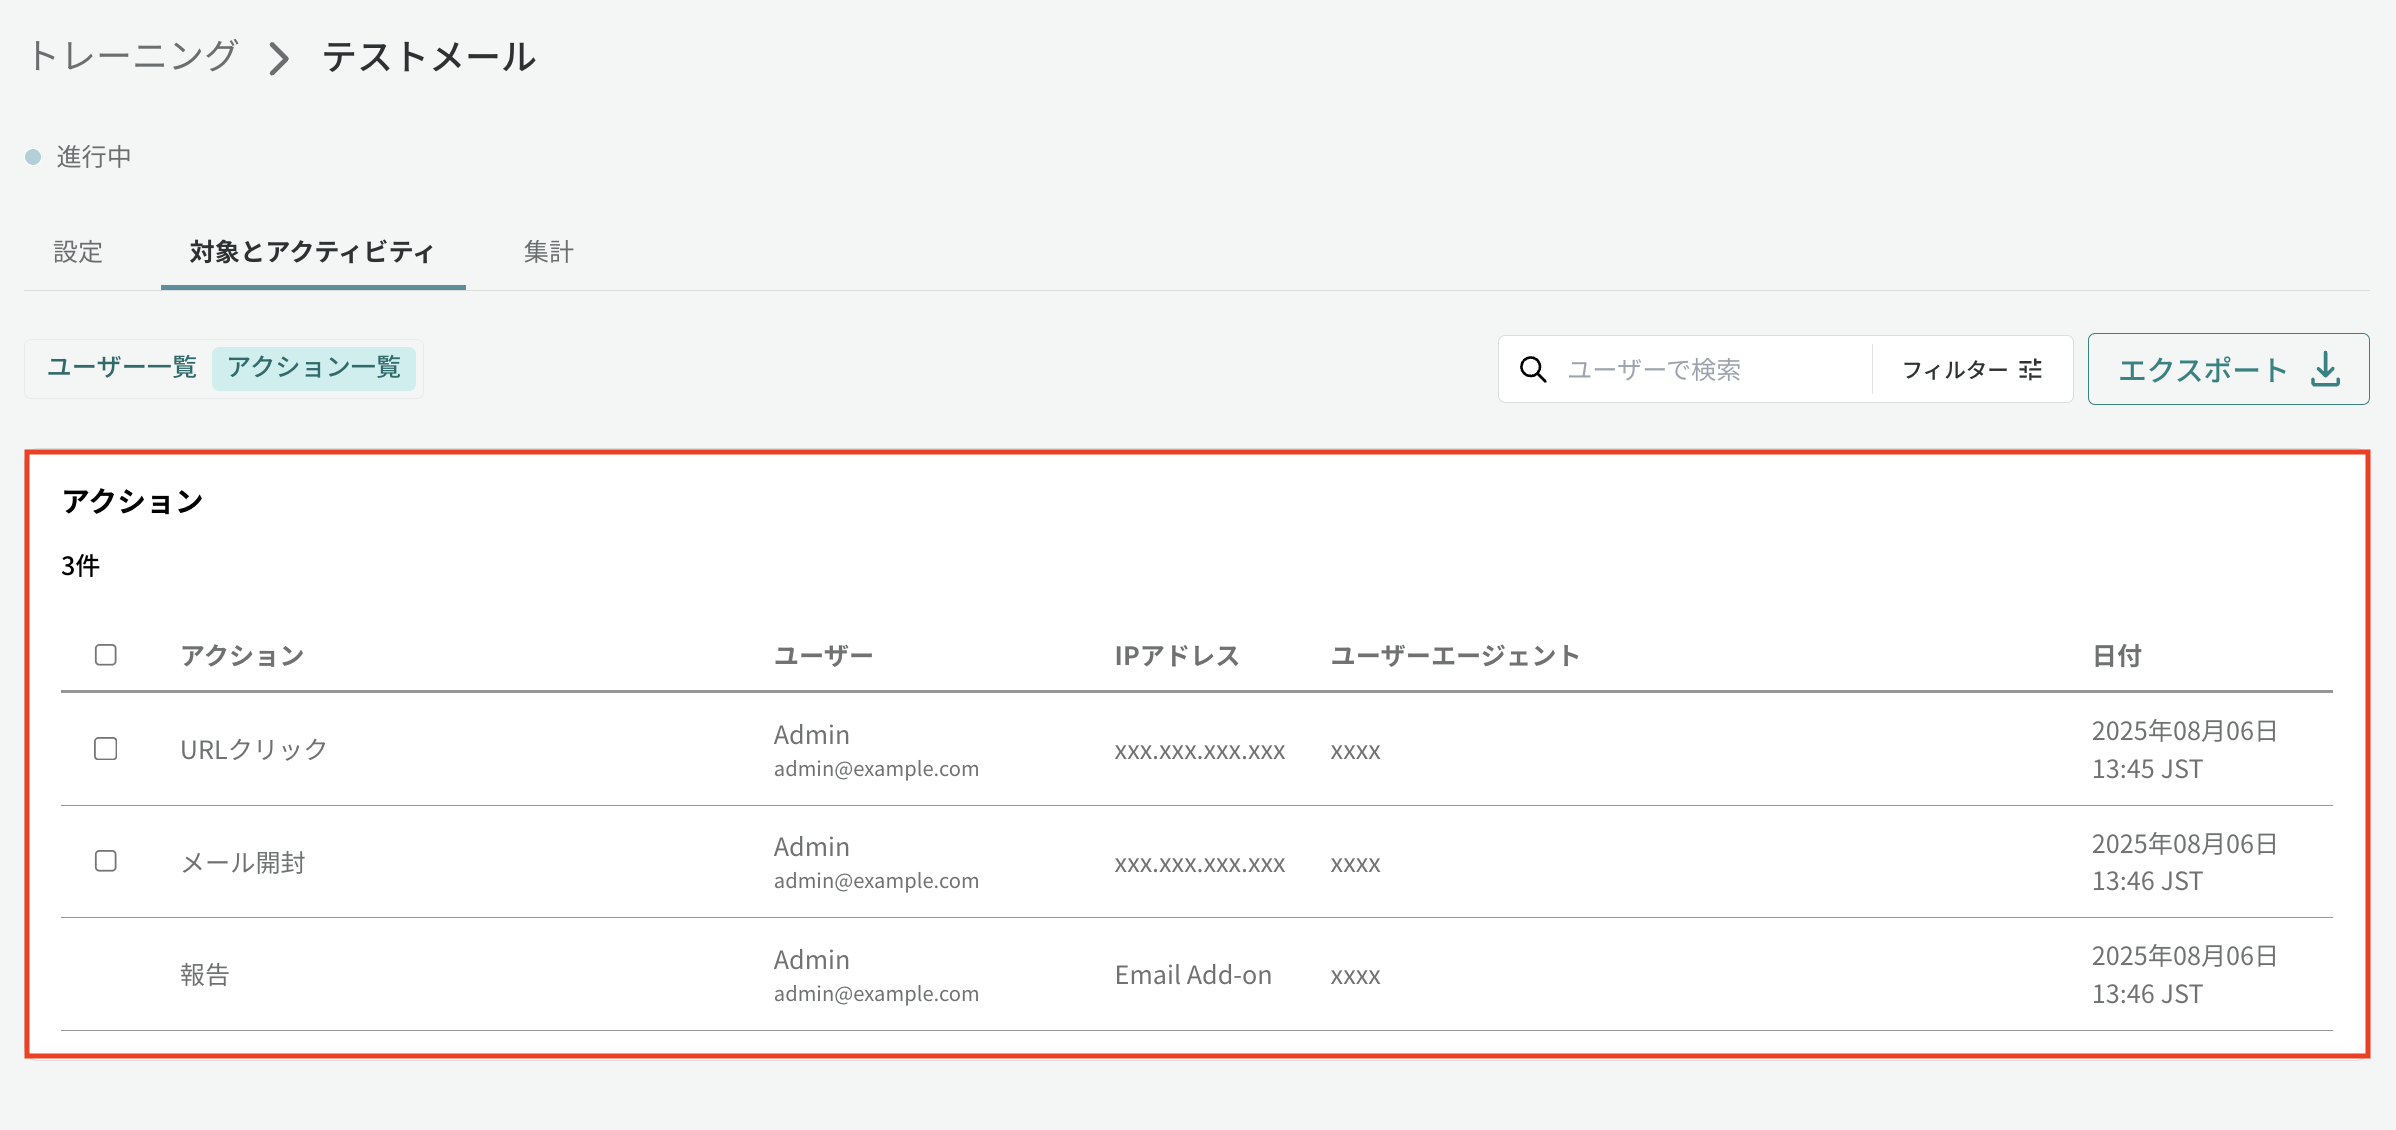Open the フィルター options

pyautogui.click(x=1972, y=369)
